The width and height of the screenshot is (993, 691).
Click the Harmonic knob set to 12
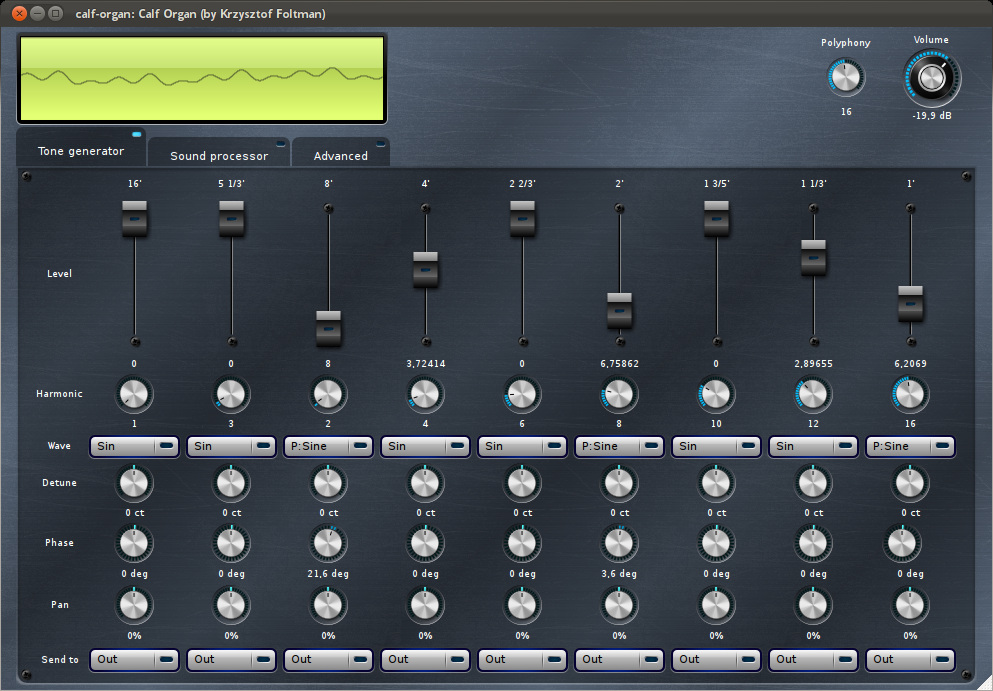tap(813, 394)
